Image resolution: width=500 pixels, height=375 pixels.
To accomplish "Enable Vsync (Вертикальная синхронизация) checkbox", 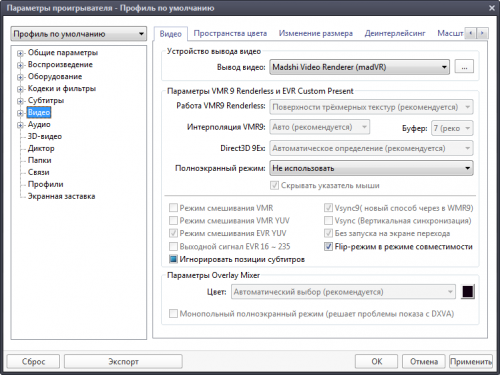I will [328, 221].
